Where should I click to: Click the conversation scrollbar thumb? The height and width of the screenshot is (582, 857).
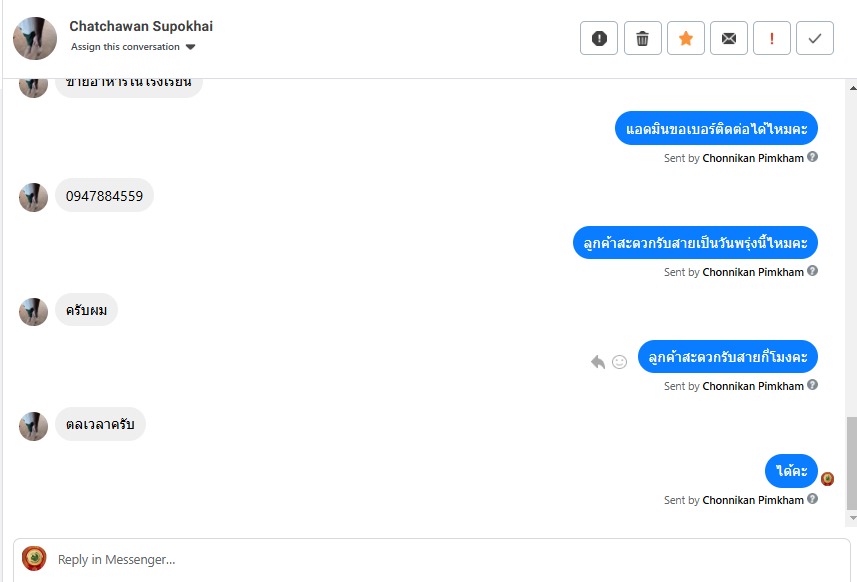(851, 460)
